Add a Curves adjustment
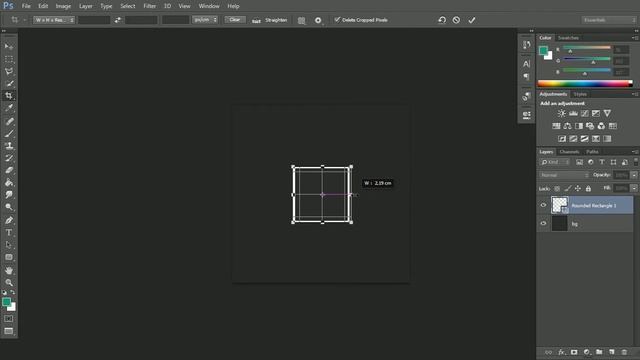 584,113
